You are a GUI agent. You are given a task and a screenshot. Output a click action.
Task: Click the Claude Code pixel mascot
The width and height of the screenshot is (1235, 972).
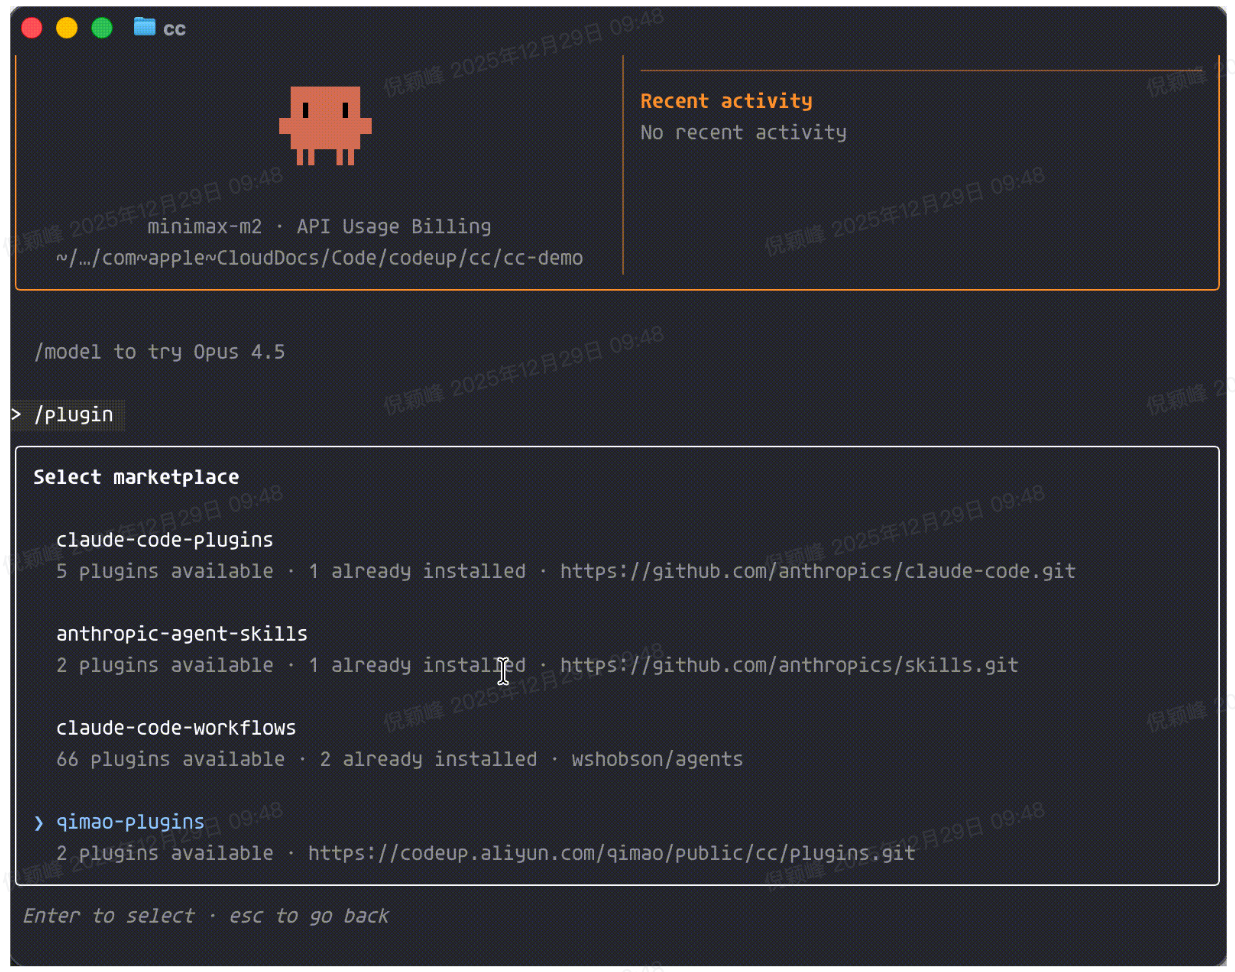click(325, 125)
